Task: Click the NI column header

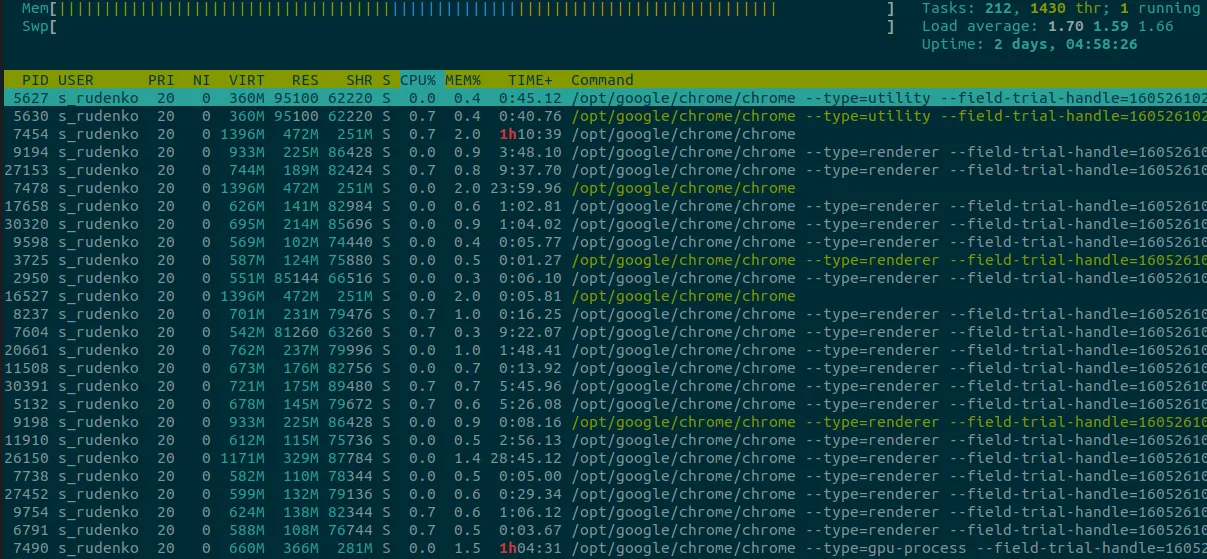Action: (202, 80)
